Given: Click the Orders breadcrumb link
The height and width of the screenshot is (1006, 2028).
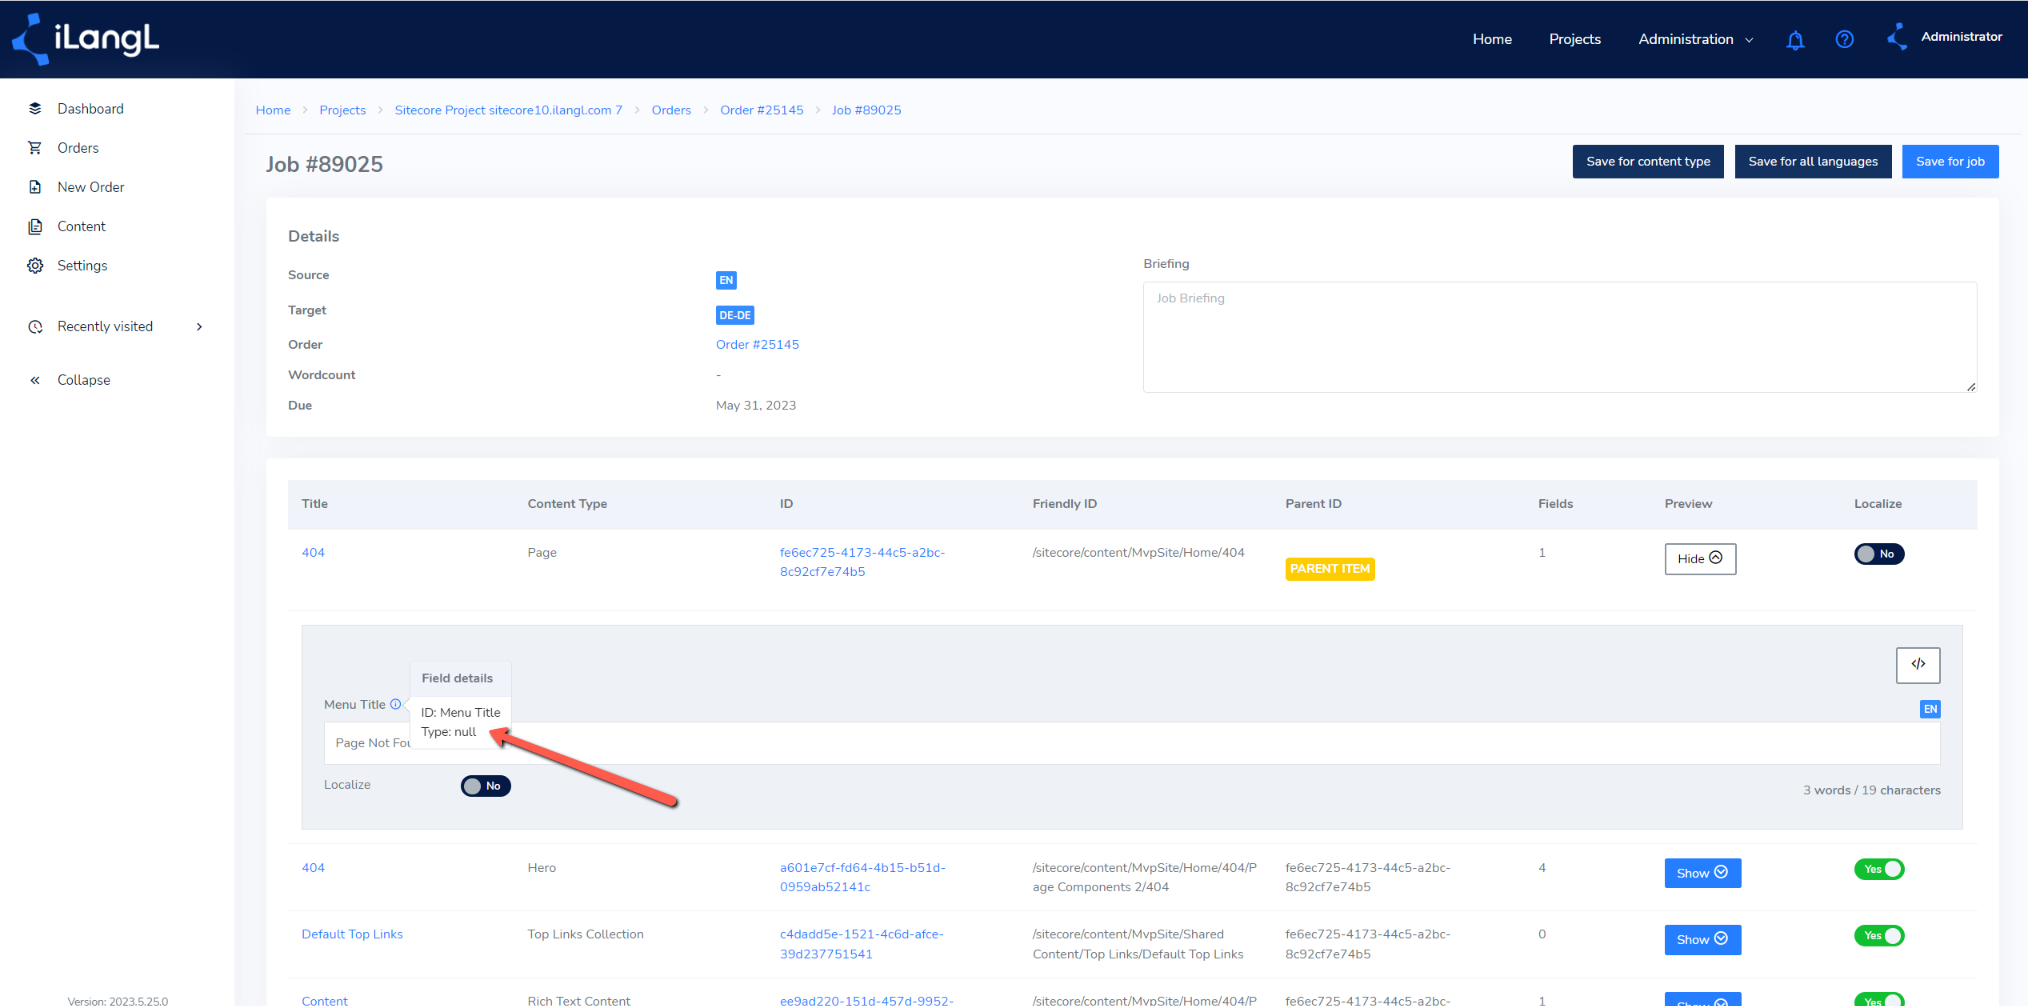Looking at the screenshot, I should coord(671,110).
